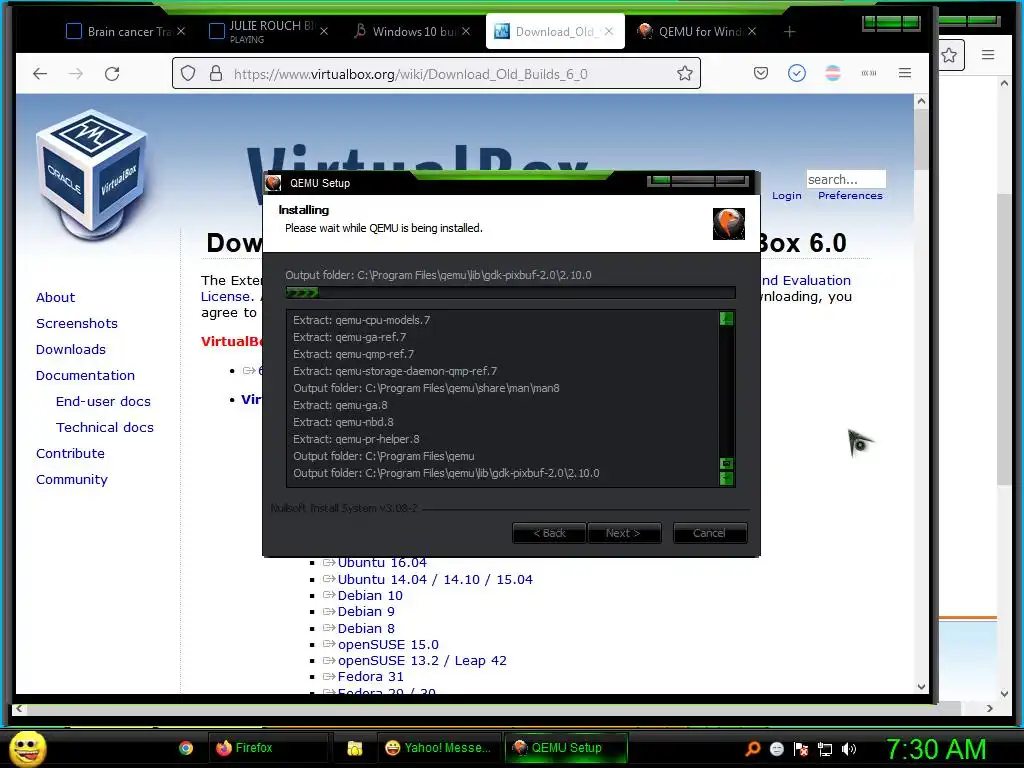Click the QEMU logo in the installer header

point(728,224)
